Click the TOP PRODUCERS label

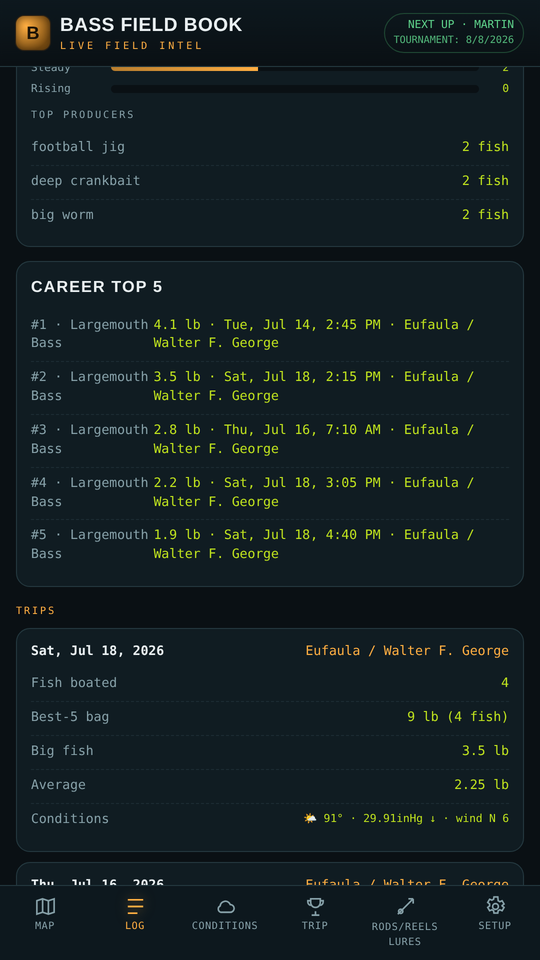click(x=83, y=114)
